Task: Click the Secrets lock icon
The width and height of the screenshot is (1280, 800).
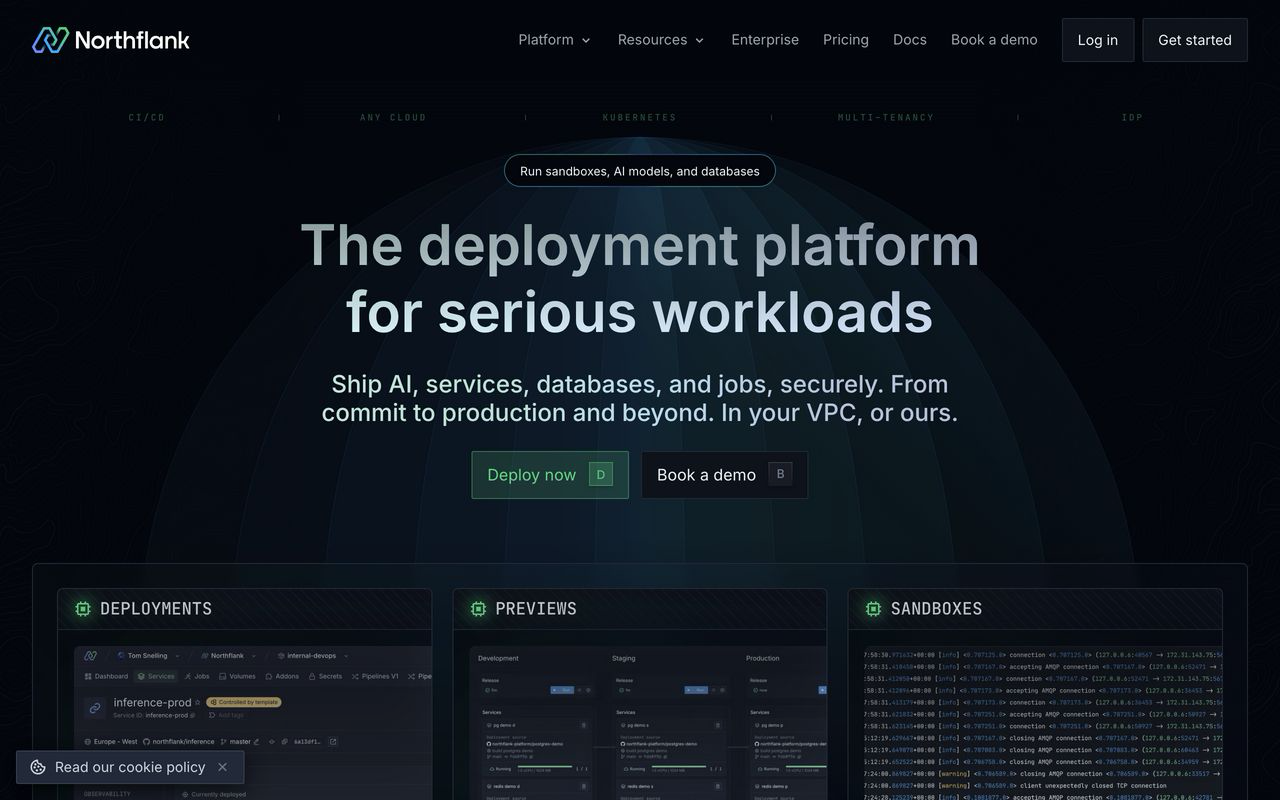Action: (x=312, y=676)
